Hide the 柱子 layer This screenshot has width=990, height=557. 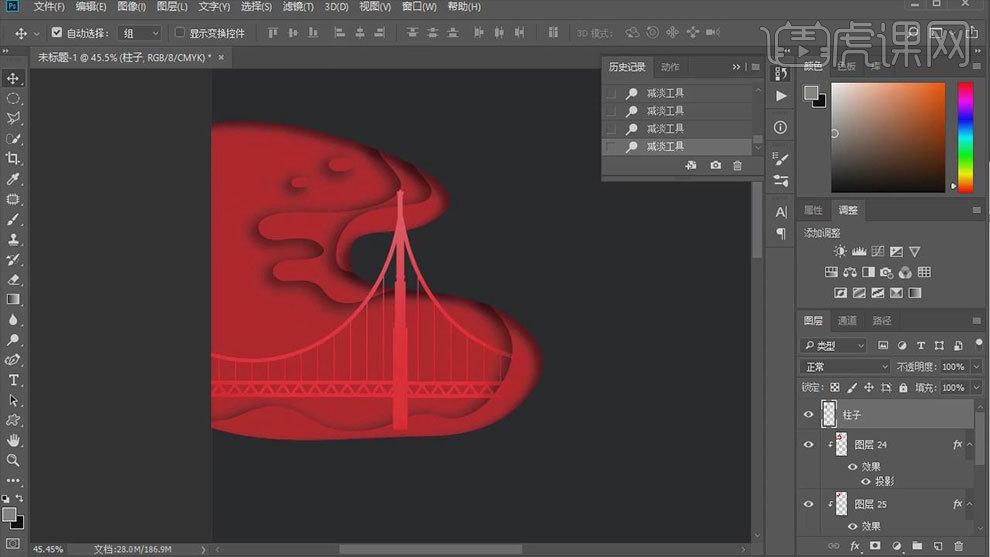pos(808,414)
